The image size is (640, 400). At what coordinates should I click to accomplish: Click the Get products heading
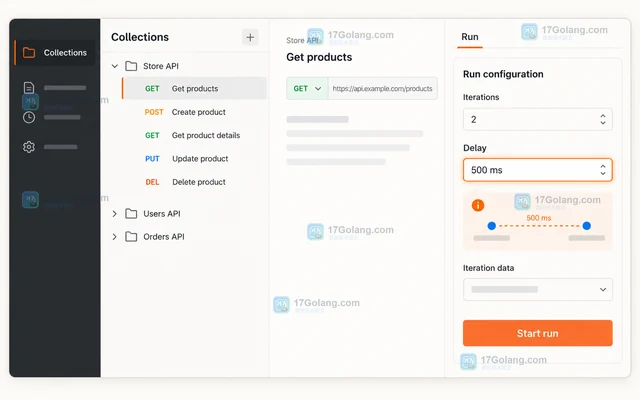(319, 57)
